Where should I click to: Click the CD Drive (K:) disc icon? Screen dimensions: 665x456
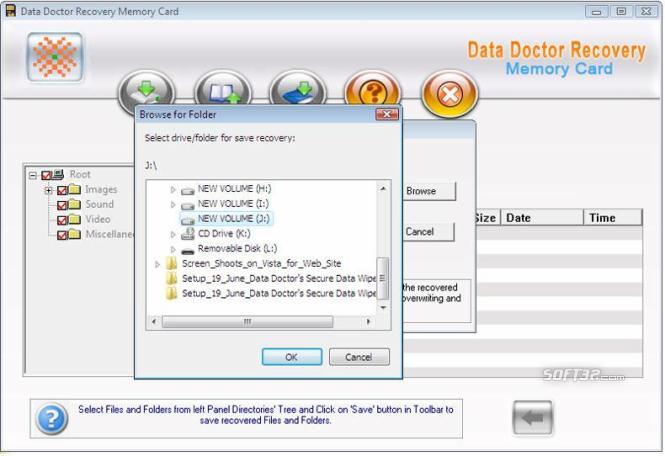187,234
